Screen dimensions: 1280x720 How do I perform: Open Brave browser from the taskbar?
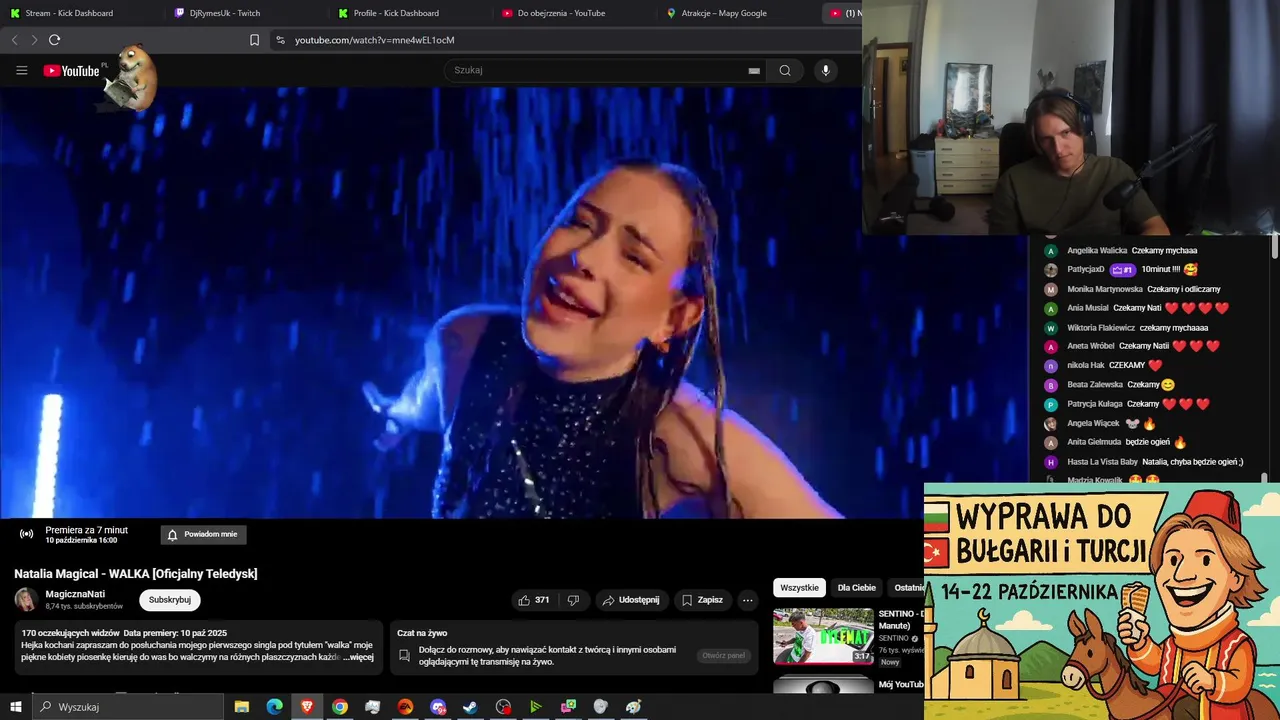click(307, 707)
